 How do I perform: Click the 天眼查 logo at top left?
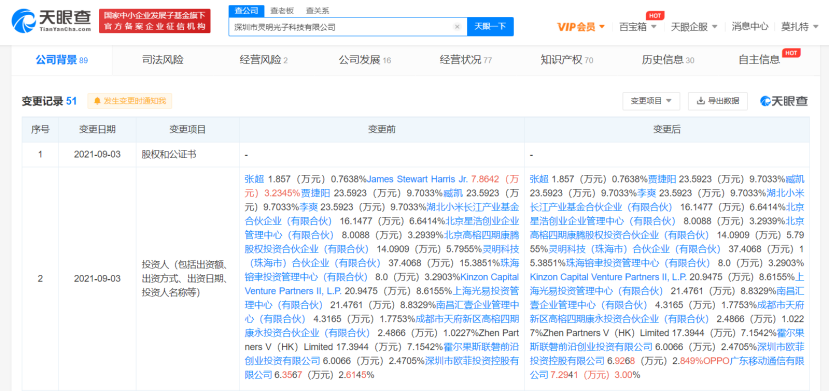coord(51,21)
